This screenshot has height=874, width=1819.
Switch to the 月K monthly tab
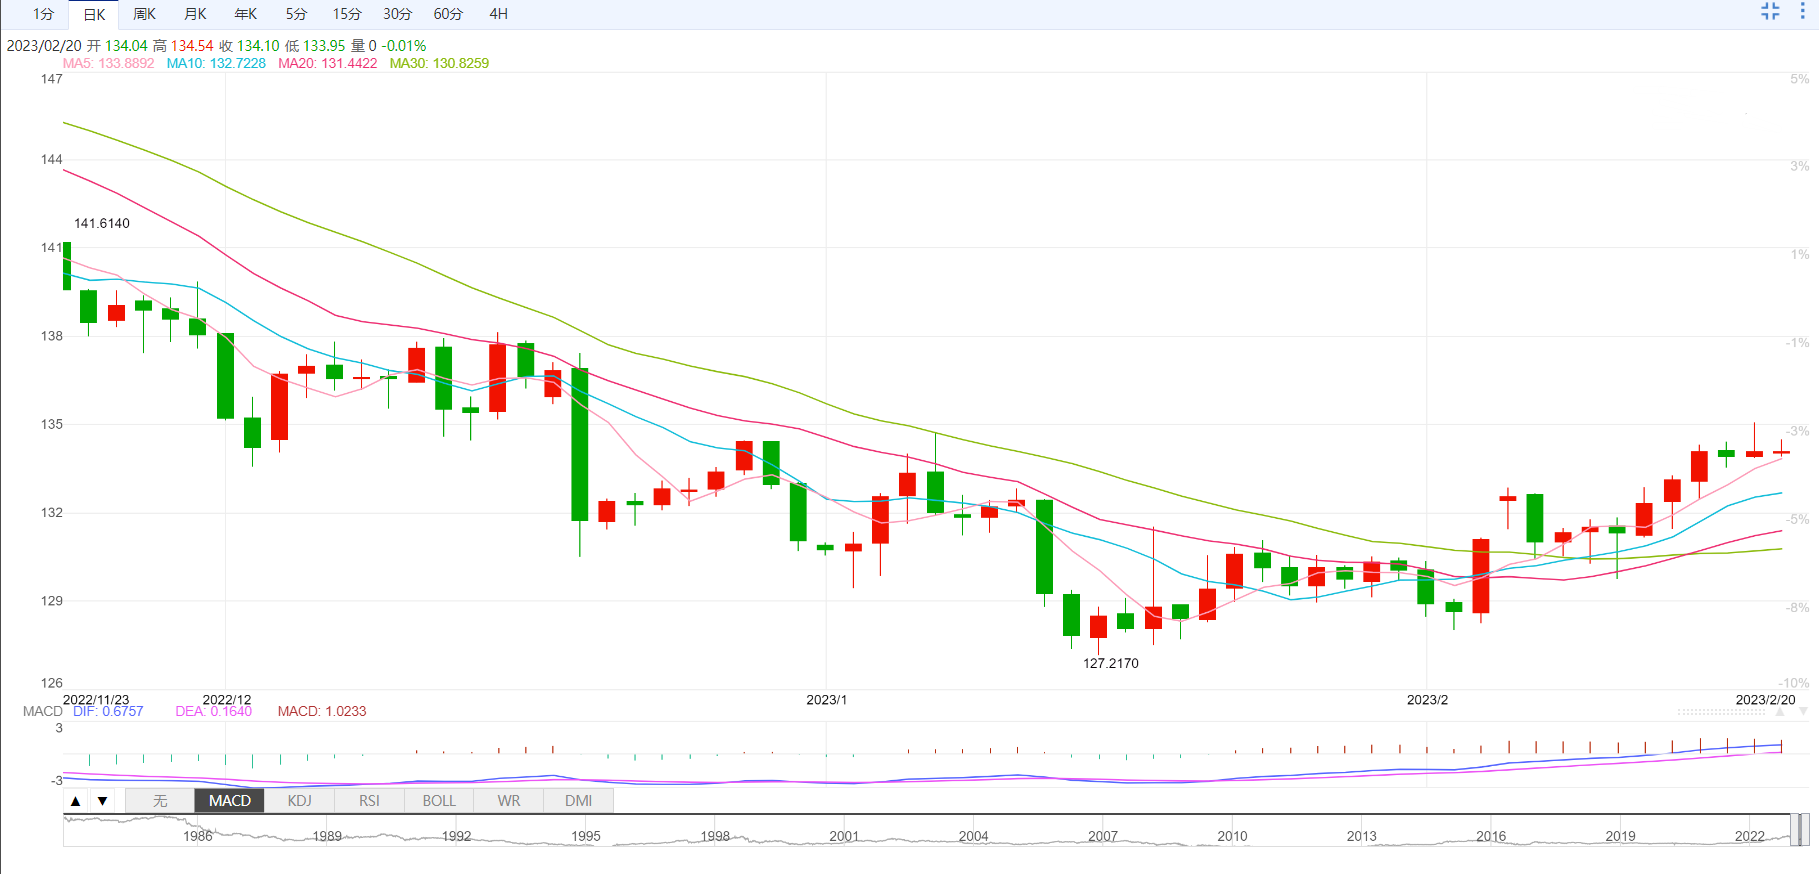(x=196, y=14)
